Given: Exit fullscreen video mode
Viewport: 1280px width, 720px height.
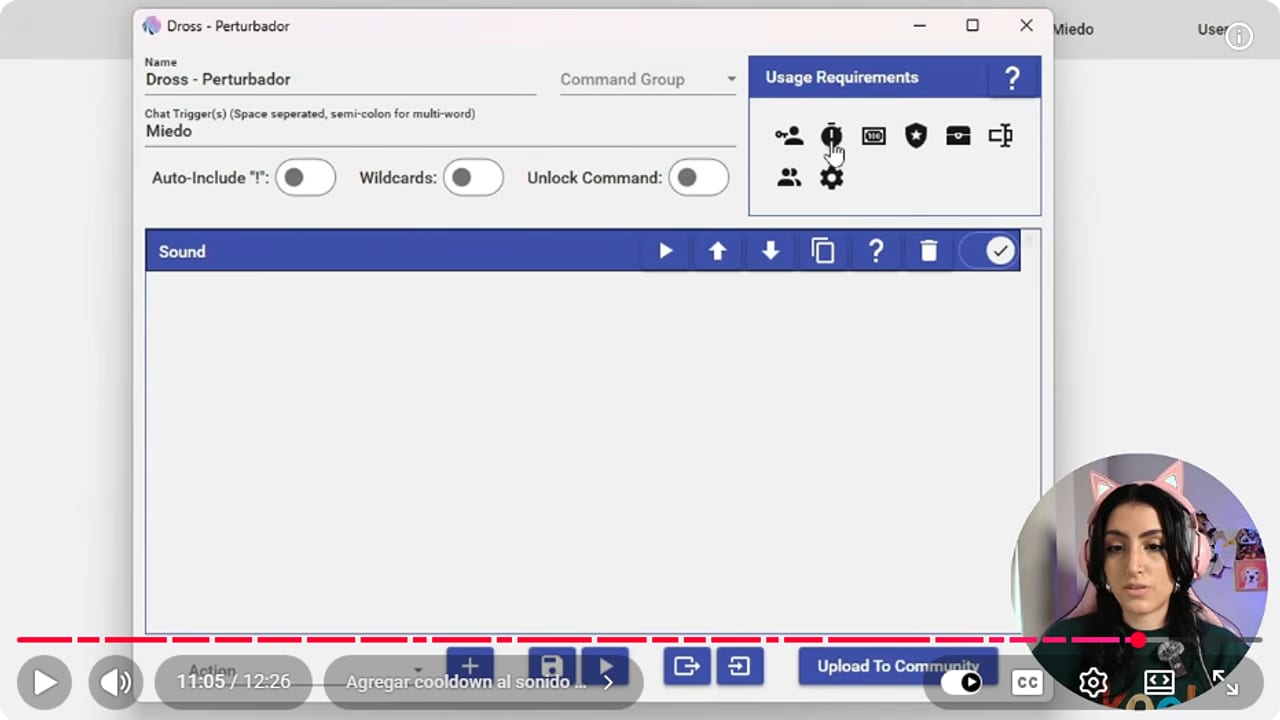Looking at the screenshot, I should 1225,683.
